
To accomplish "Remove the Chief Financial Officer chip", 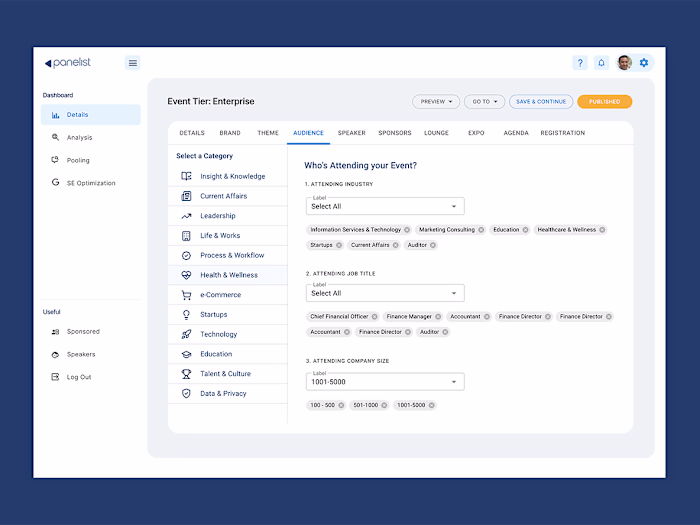I will (374, 317).
